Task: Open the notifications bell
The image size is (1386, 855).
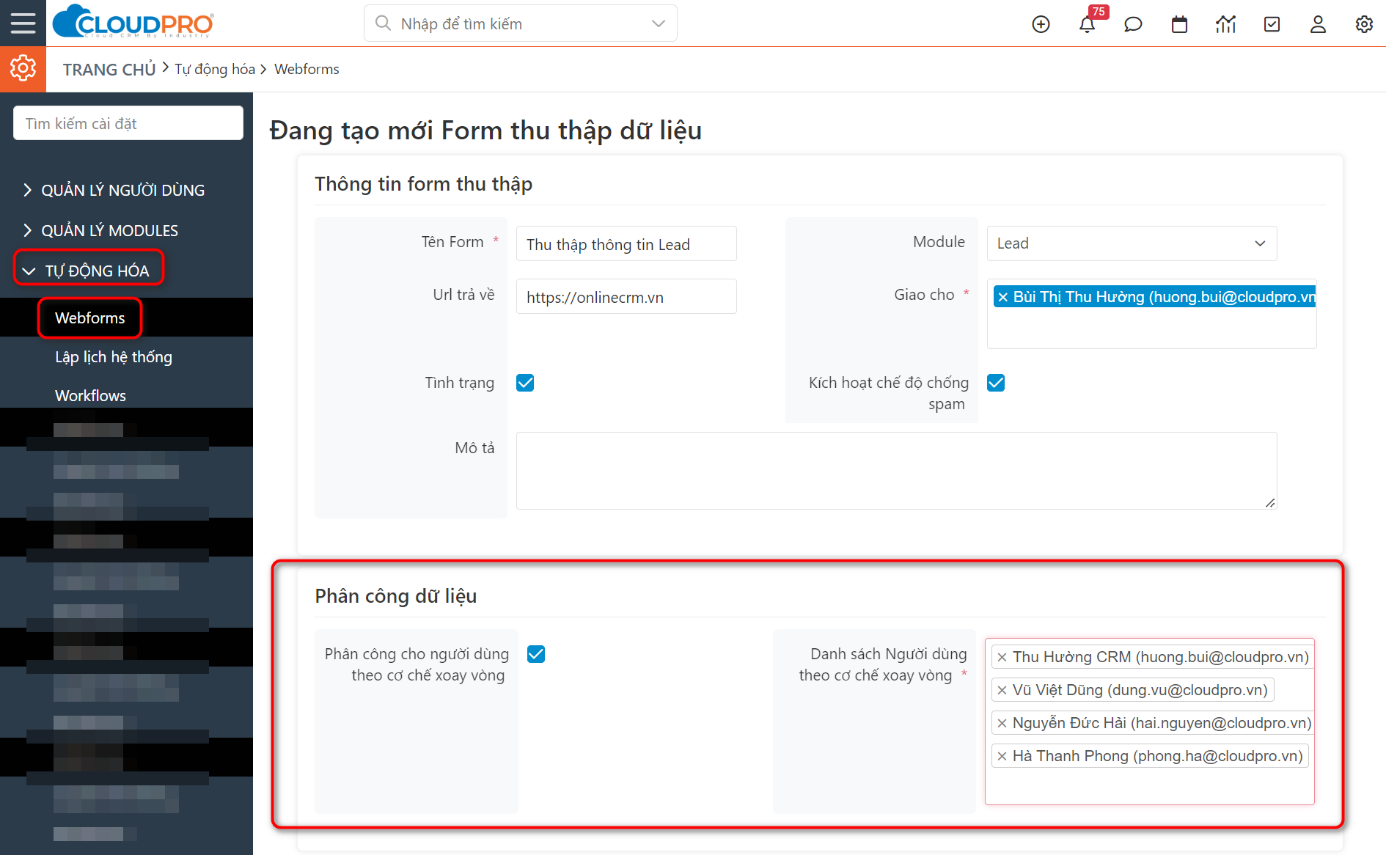Action: pyautogui.click(x=1087, y=24)
